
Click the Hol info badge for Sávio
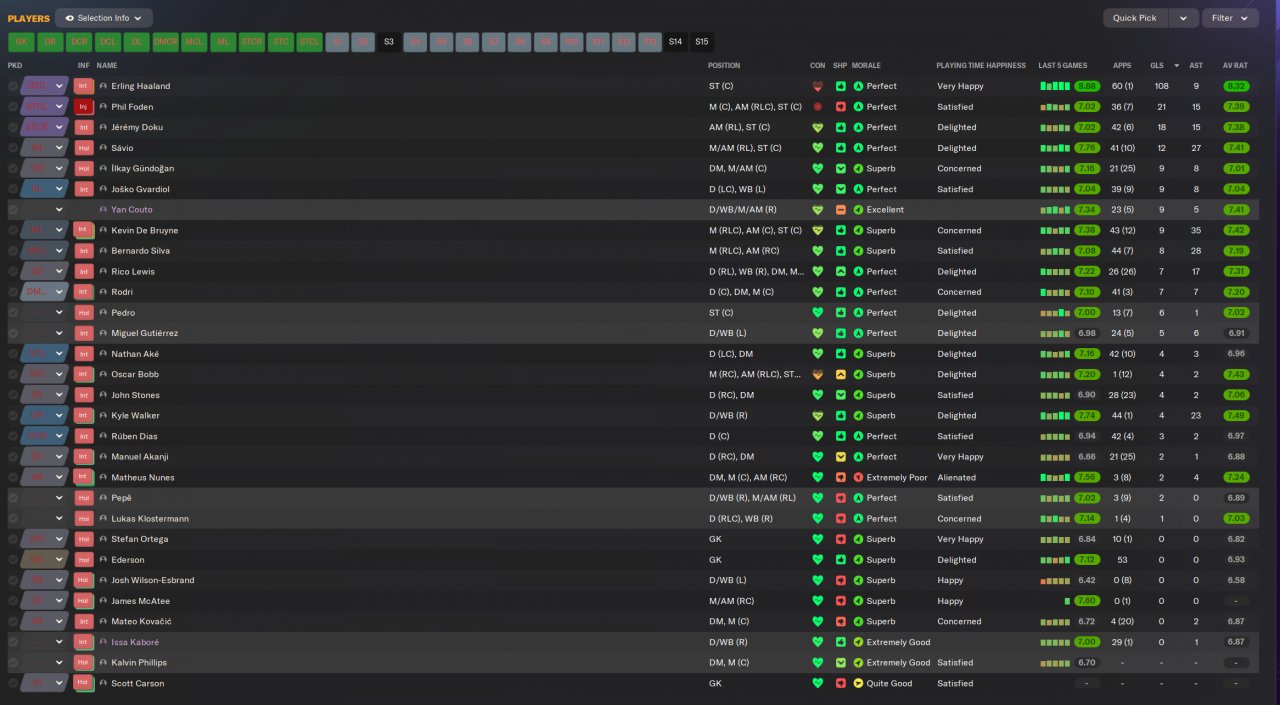point(84,148)
